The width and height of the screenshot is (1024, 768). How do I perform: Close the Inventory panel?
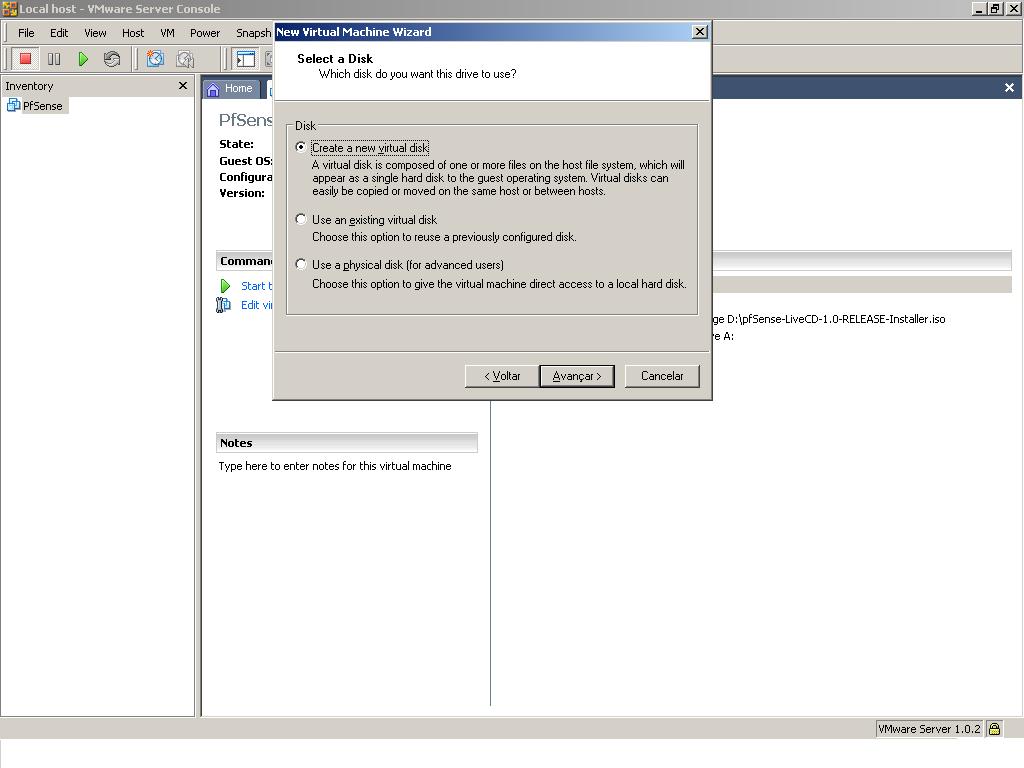(x=183, y=86)
